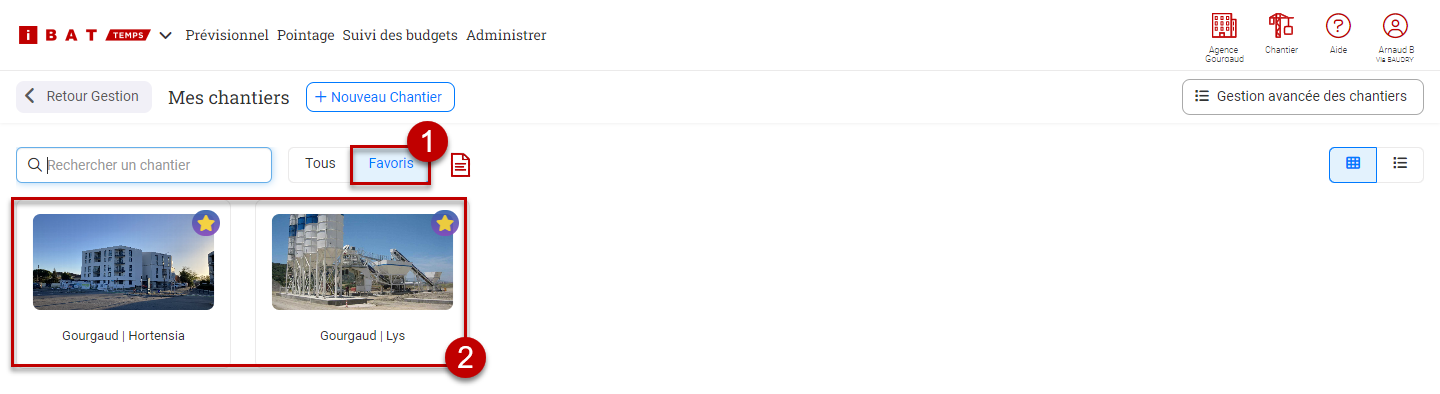Switch to list view
Screen dimensions: 1440x394
point(1400,164)
